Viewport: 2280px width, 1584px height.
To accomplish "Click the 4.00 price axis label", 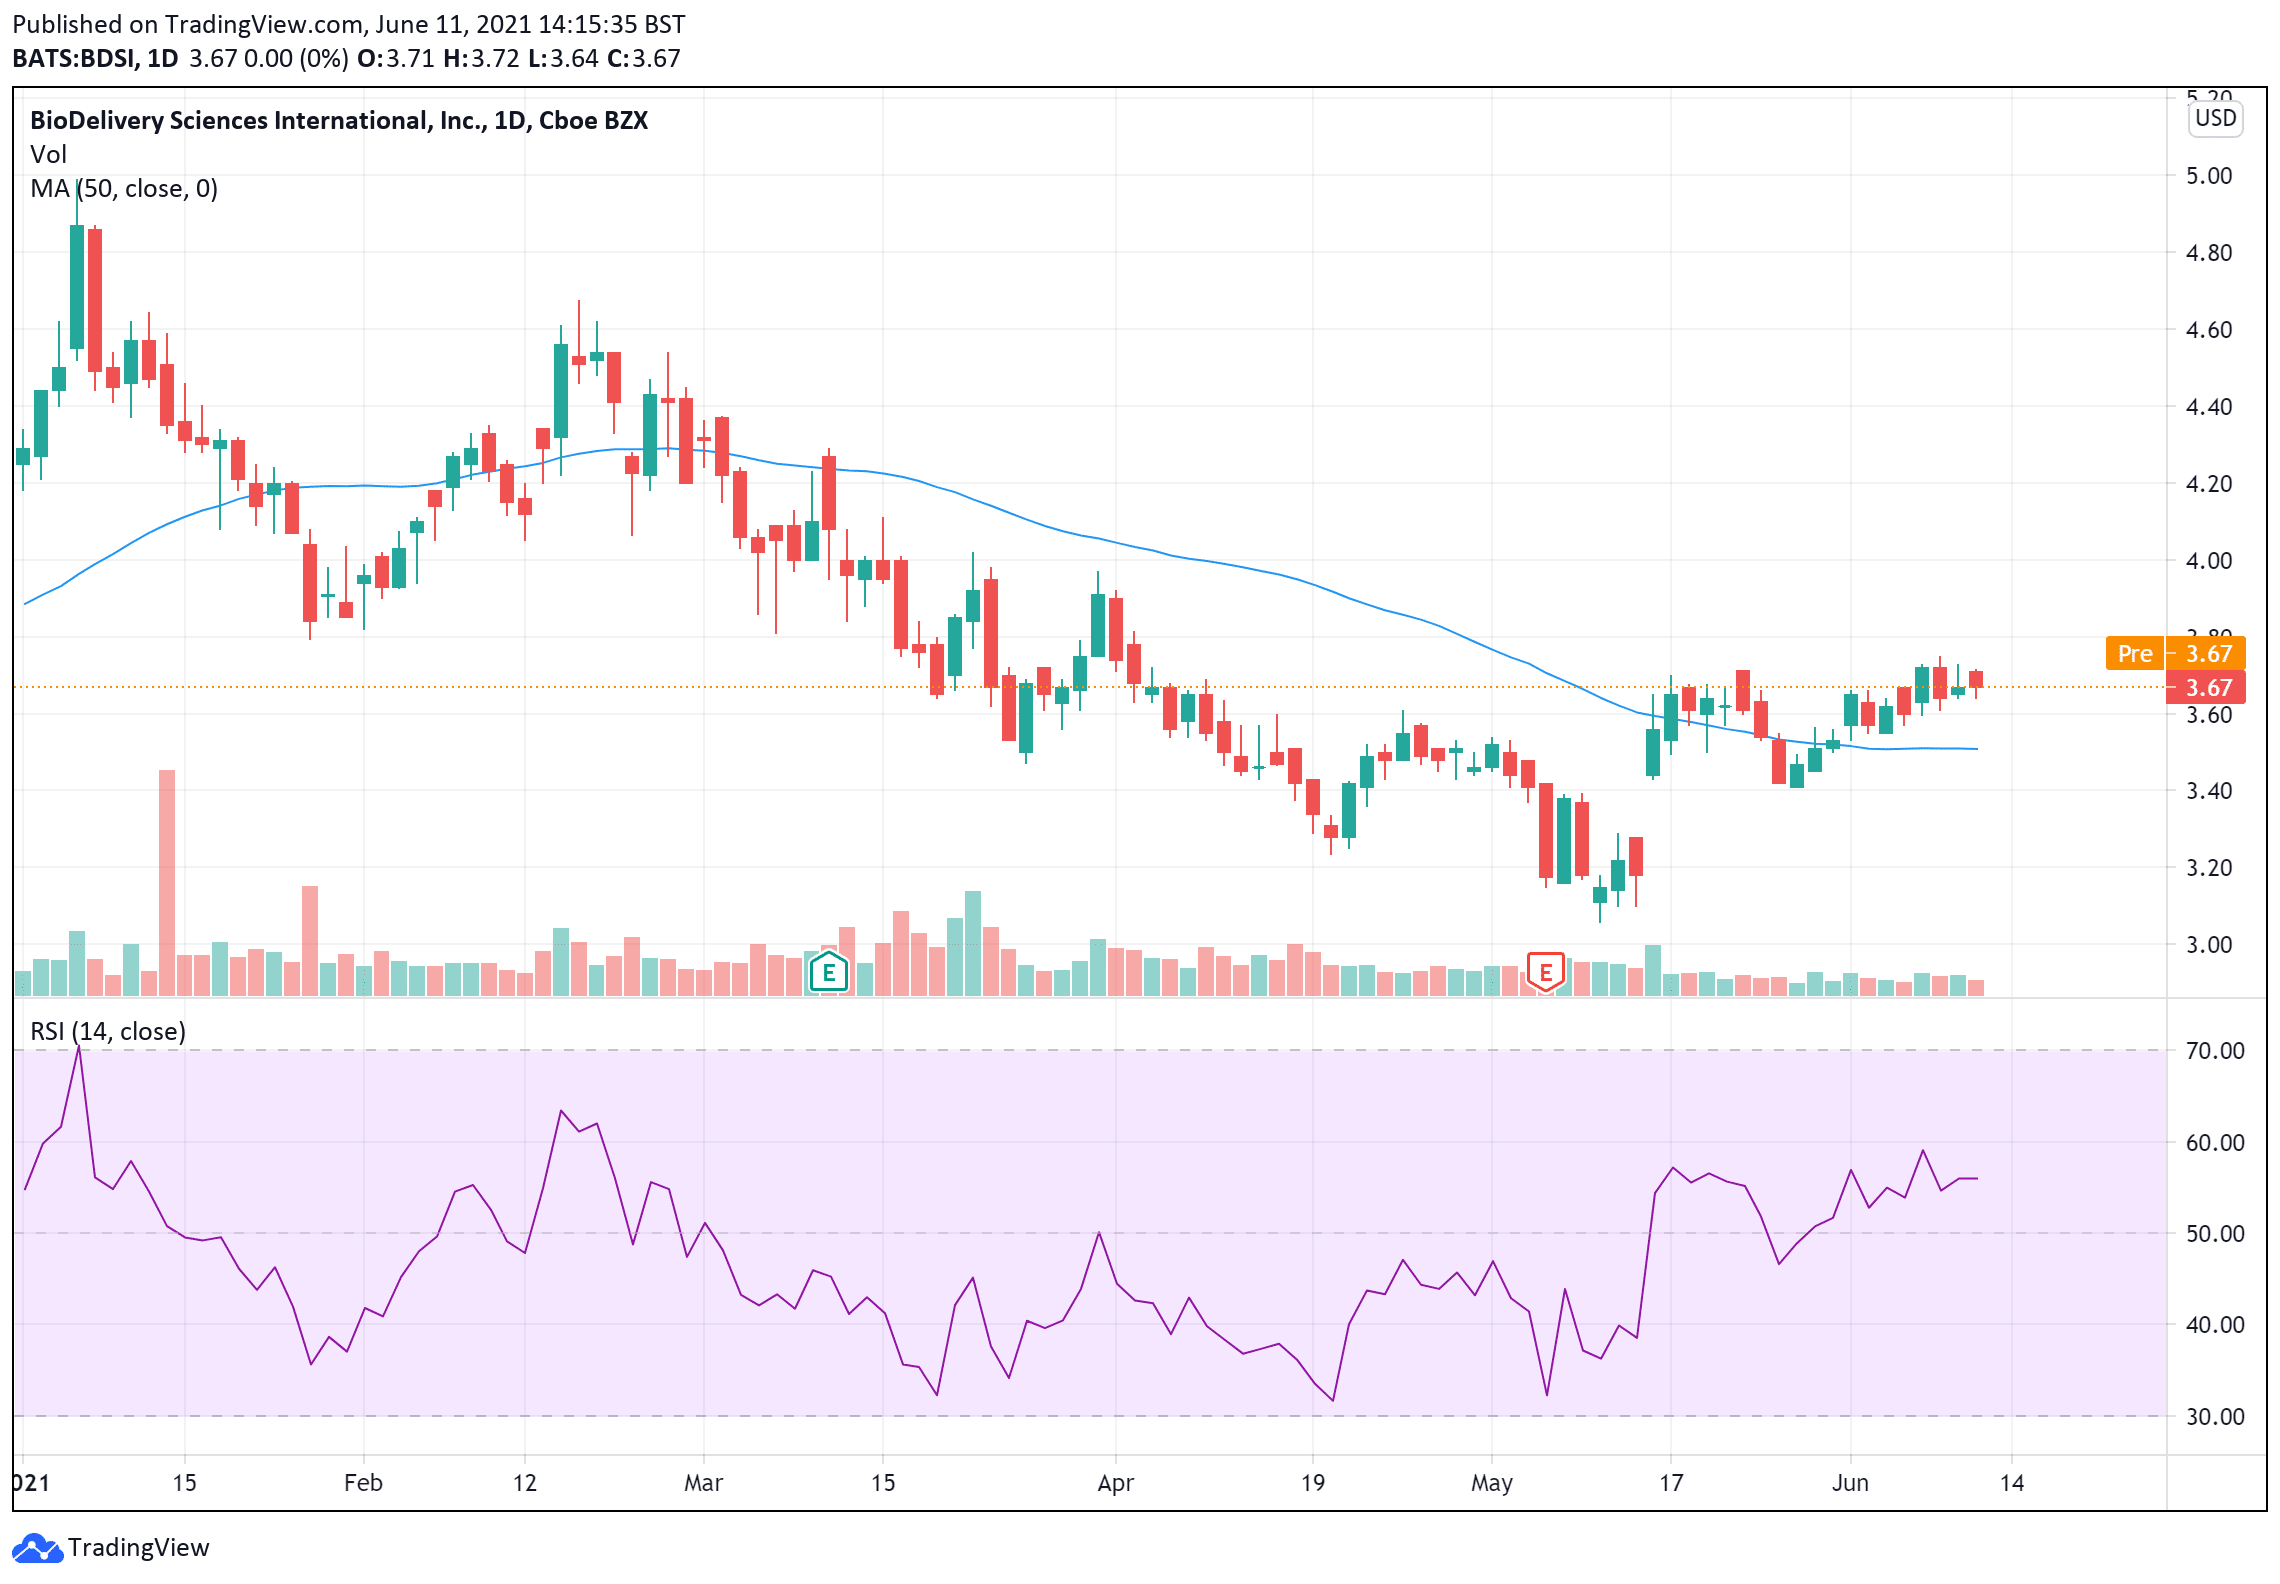I will coord(2208,561).
